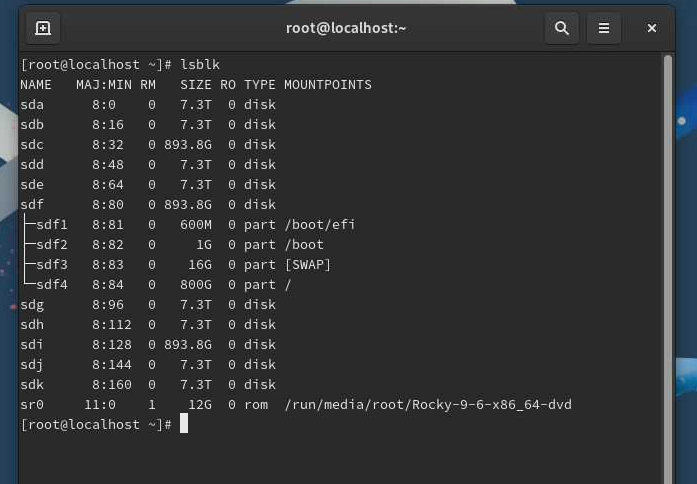Click the sdg device name
Viewport: 697px width, 484px height.
click(x=32, y=305)
